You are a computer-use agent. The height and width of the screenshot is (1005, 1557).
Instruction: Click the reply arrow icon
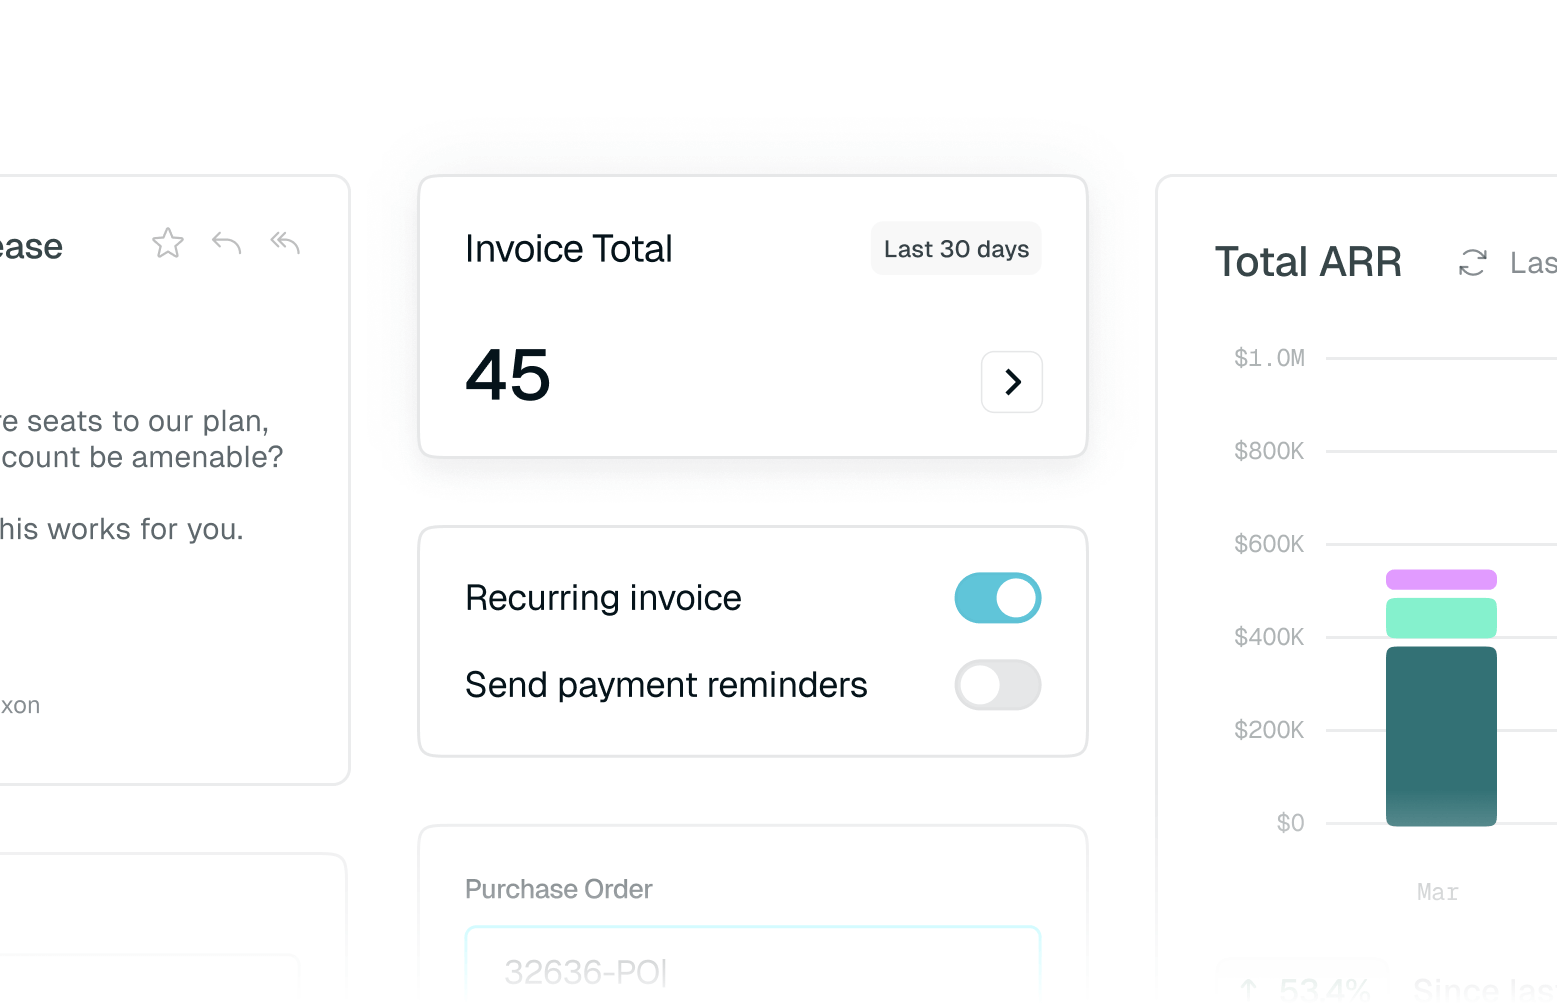click(x=227, y=243)
